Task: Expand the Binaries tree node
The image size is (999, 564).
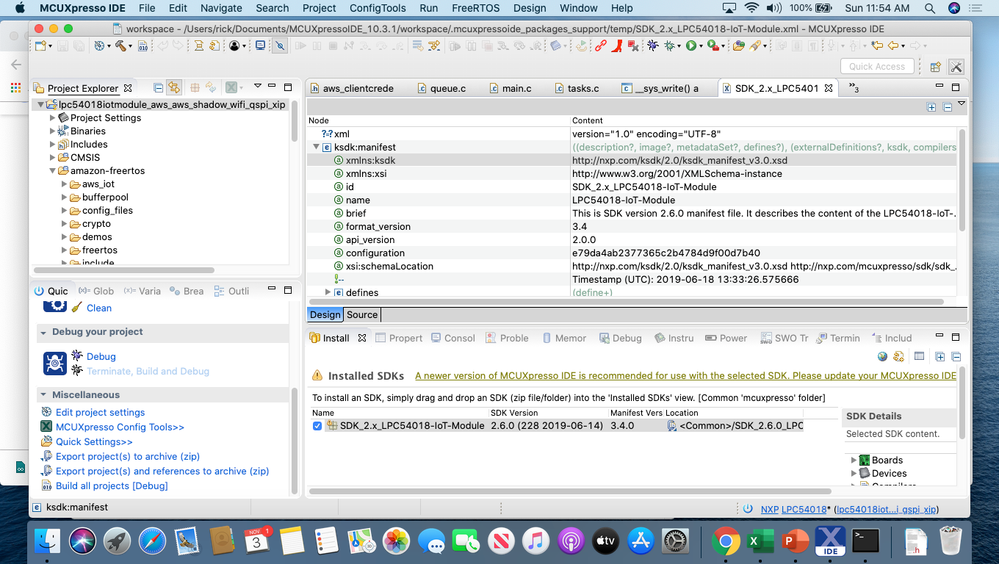Action: click(x=52, y=131)
